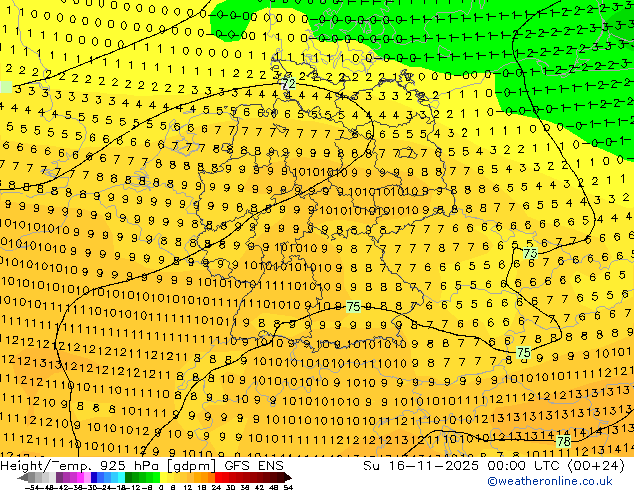This screenshot has height=490, width=634.
Task: Click the 72 height contour label
Action: pyautogui.click(x=288, y=84)
